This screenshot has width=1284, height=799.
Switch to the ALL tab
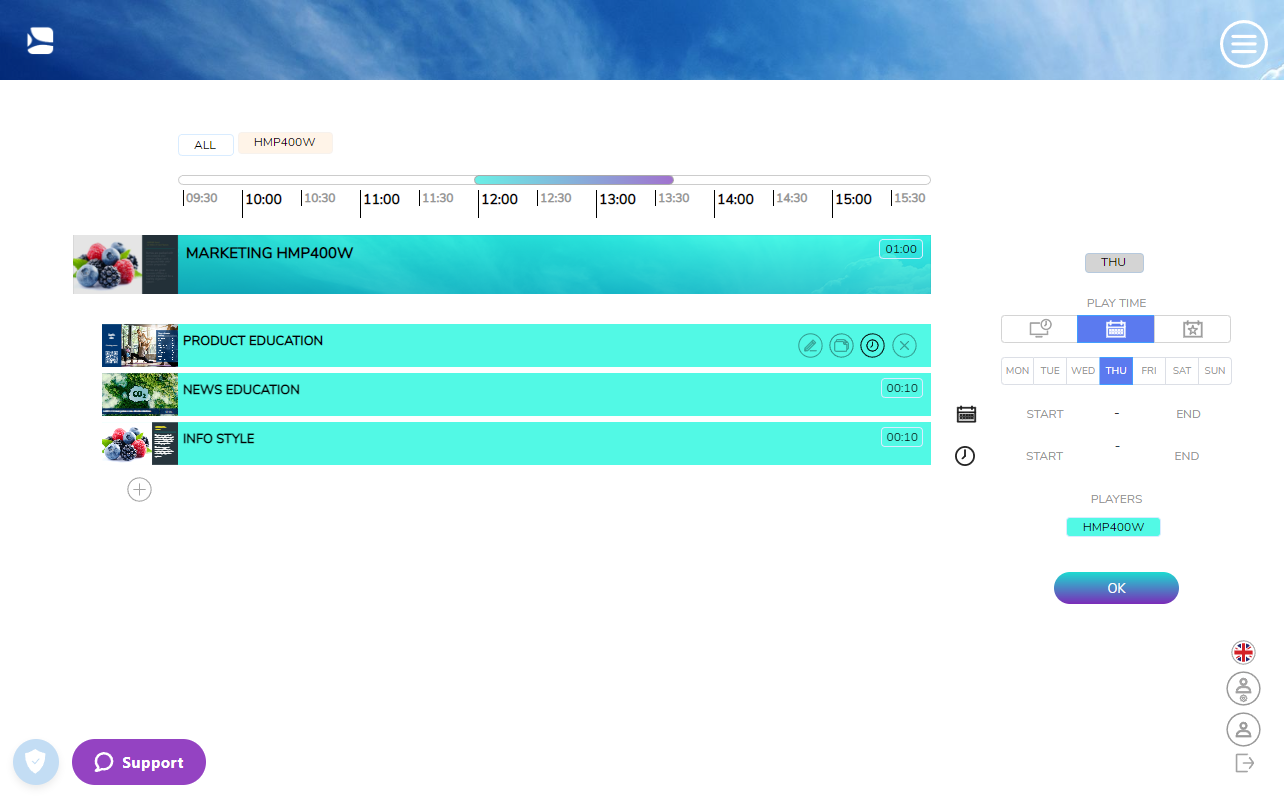tap(205, 144)
